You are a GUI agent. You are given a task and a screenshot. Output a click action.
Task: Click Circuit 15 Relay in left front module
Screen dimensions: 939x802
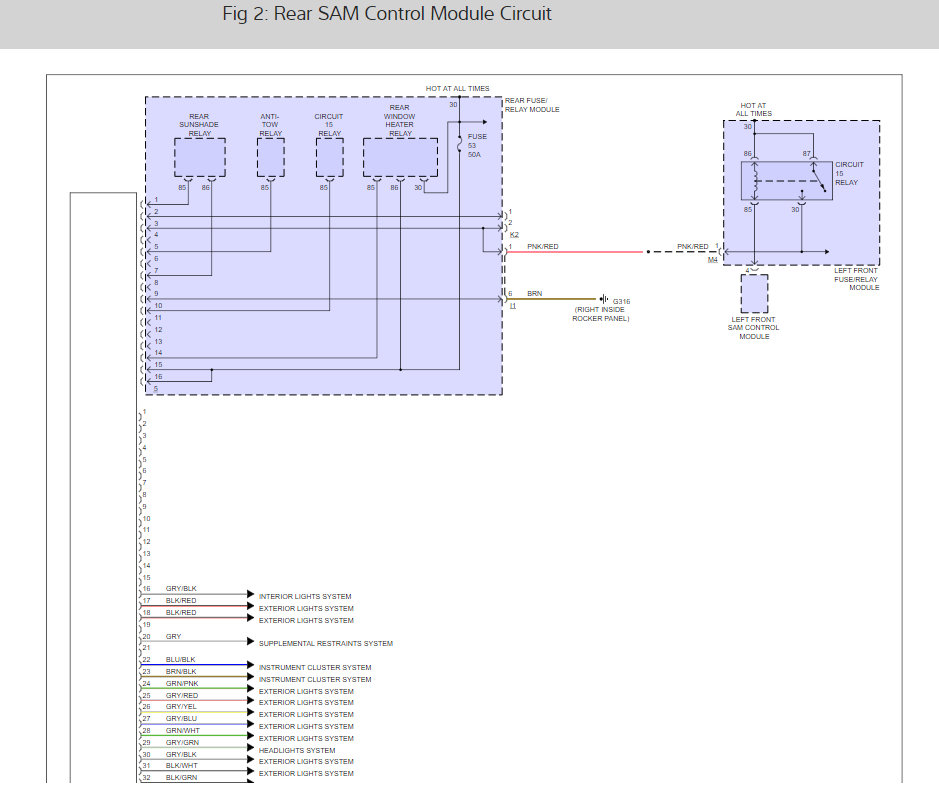[x=787, y=180]
